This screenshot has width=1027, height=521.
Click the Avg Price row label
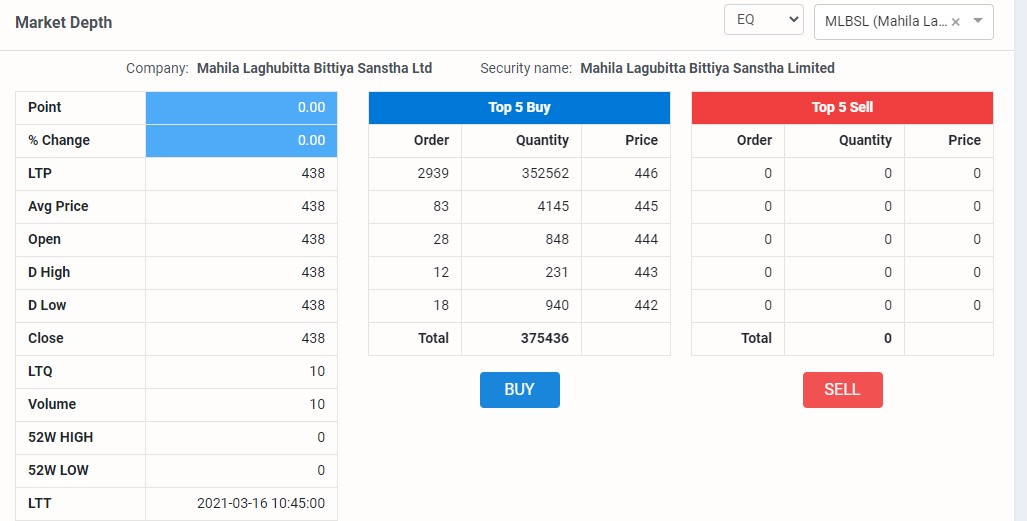pos(58,206)
